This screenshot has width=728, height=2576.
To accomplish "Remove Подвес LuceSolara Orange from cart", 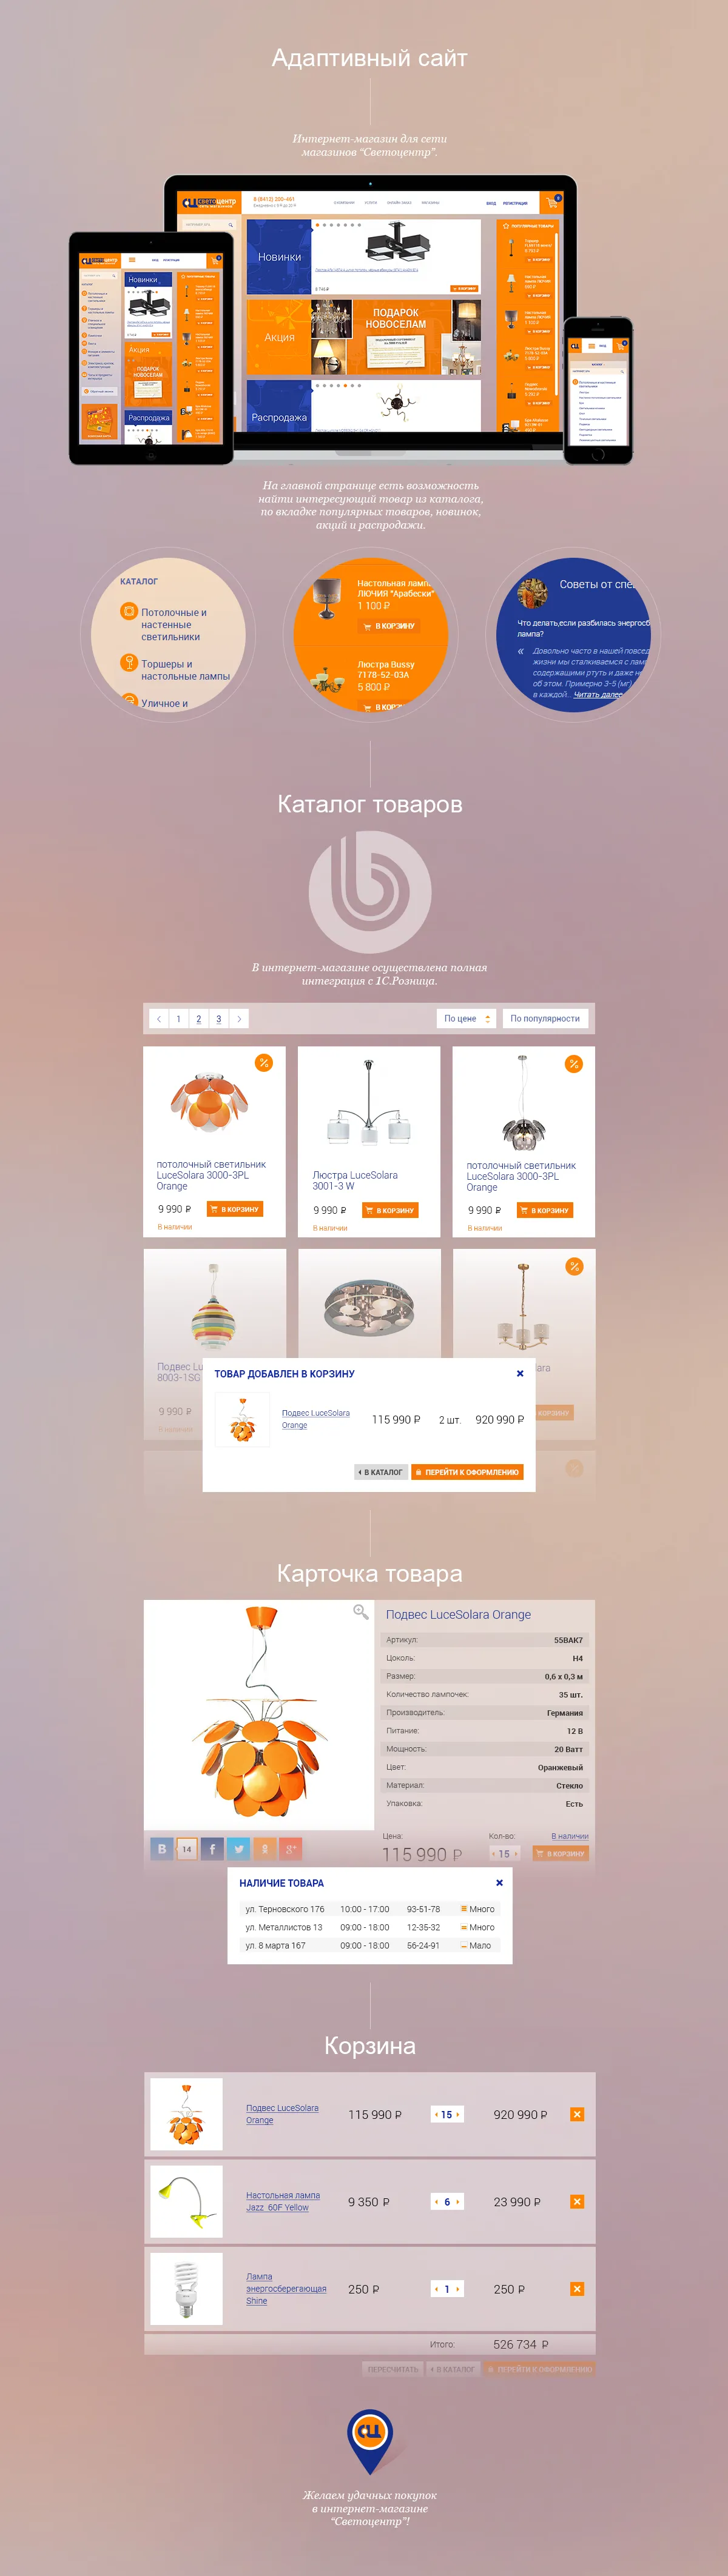I will (x=577, y=2114).
